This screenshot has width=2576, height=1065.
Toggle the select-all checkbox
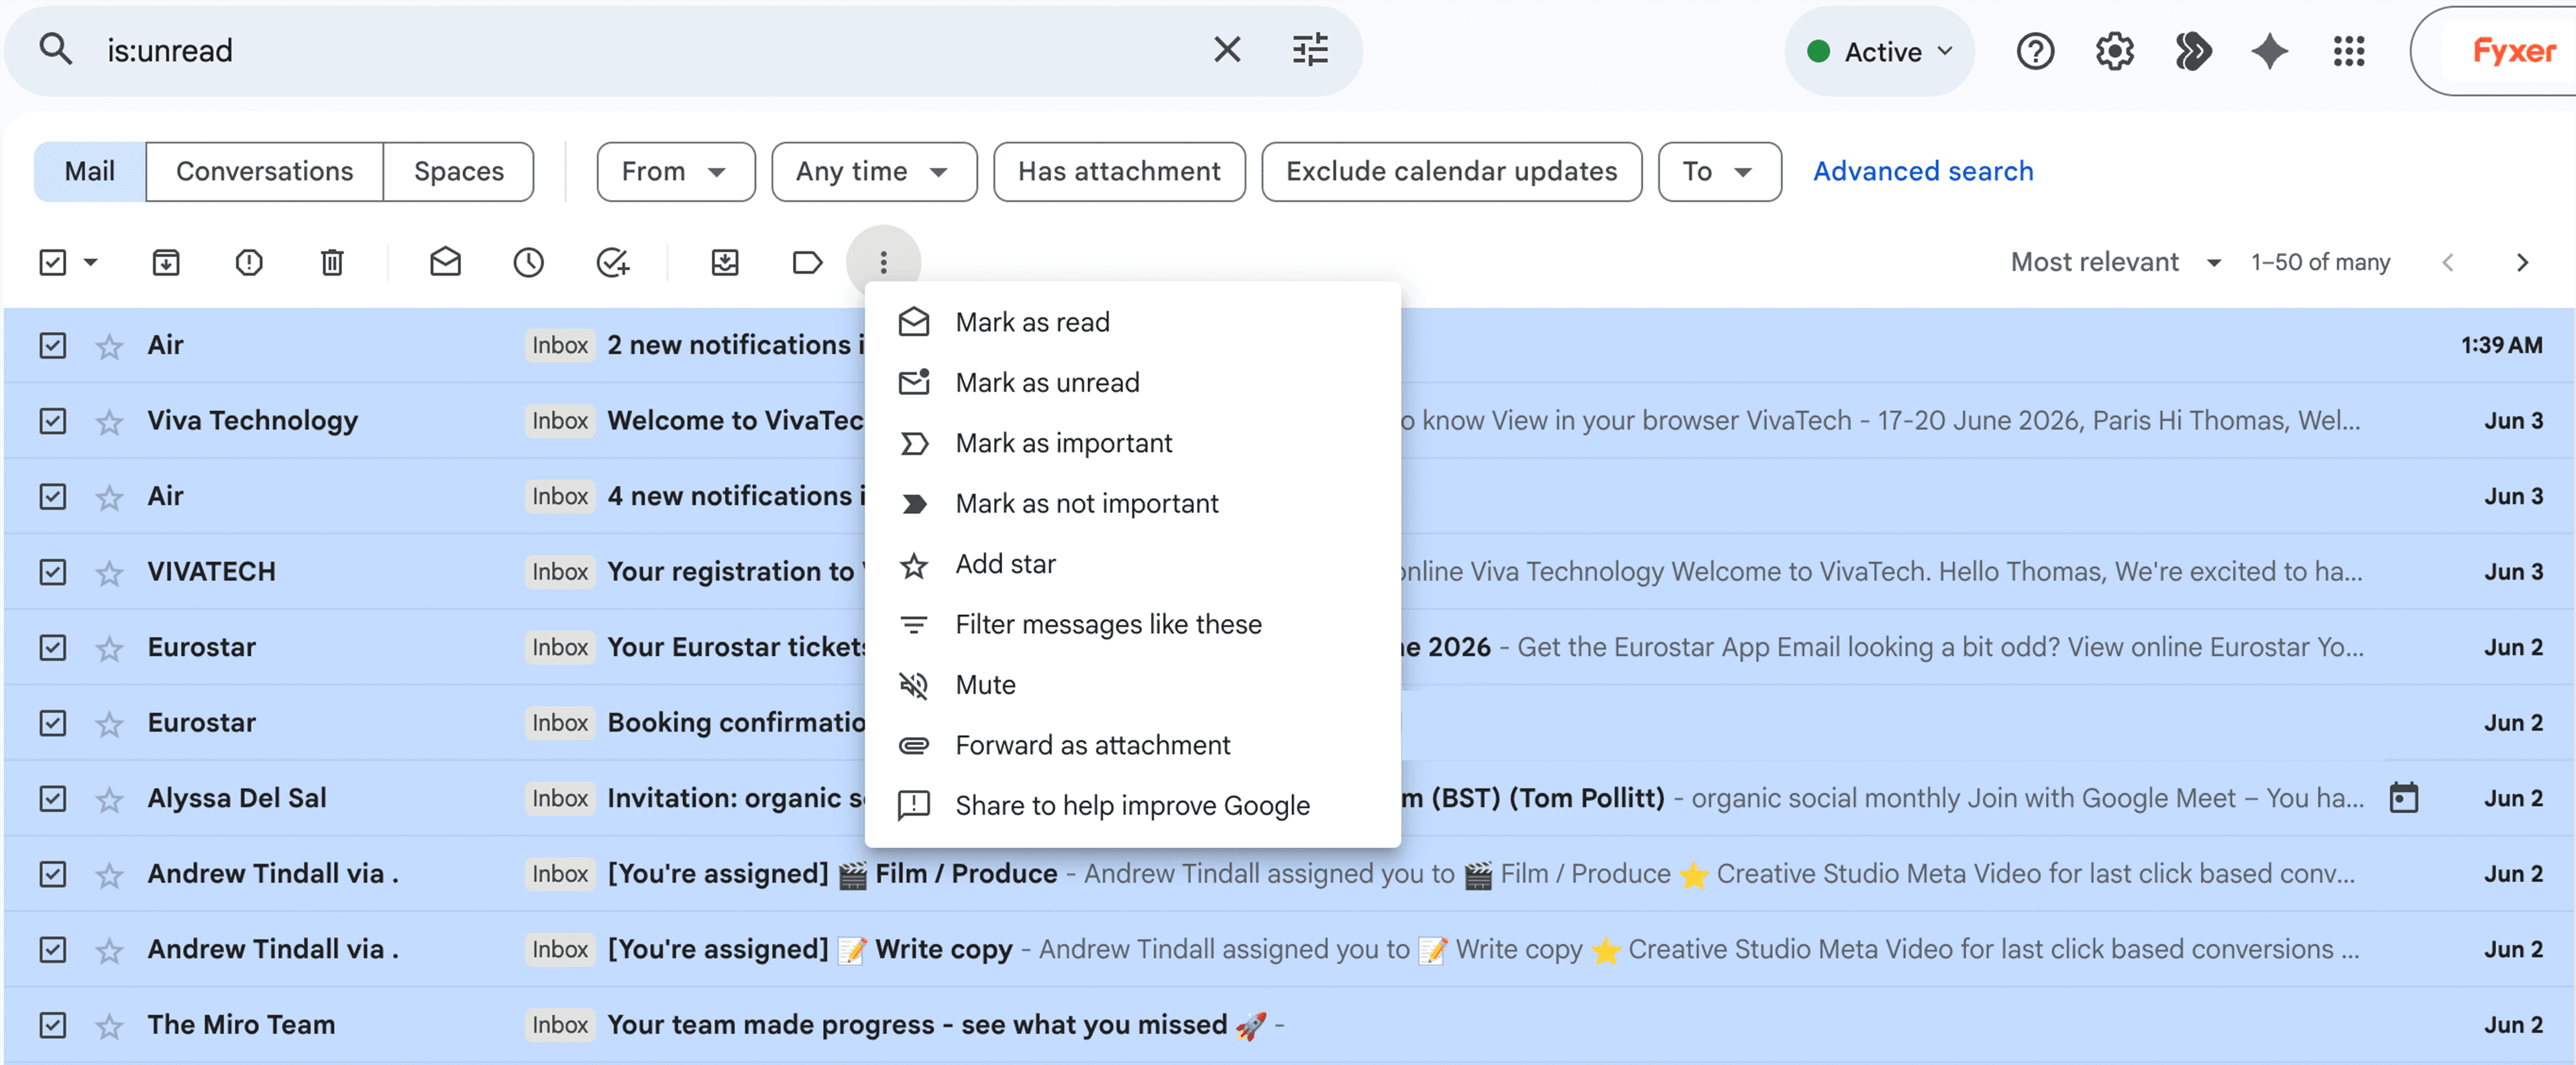point(52,262)
